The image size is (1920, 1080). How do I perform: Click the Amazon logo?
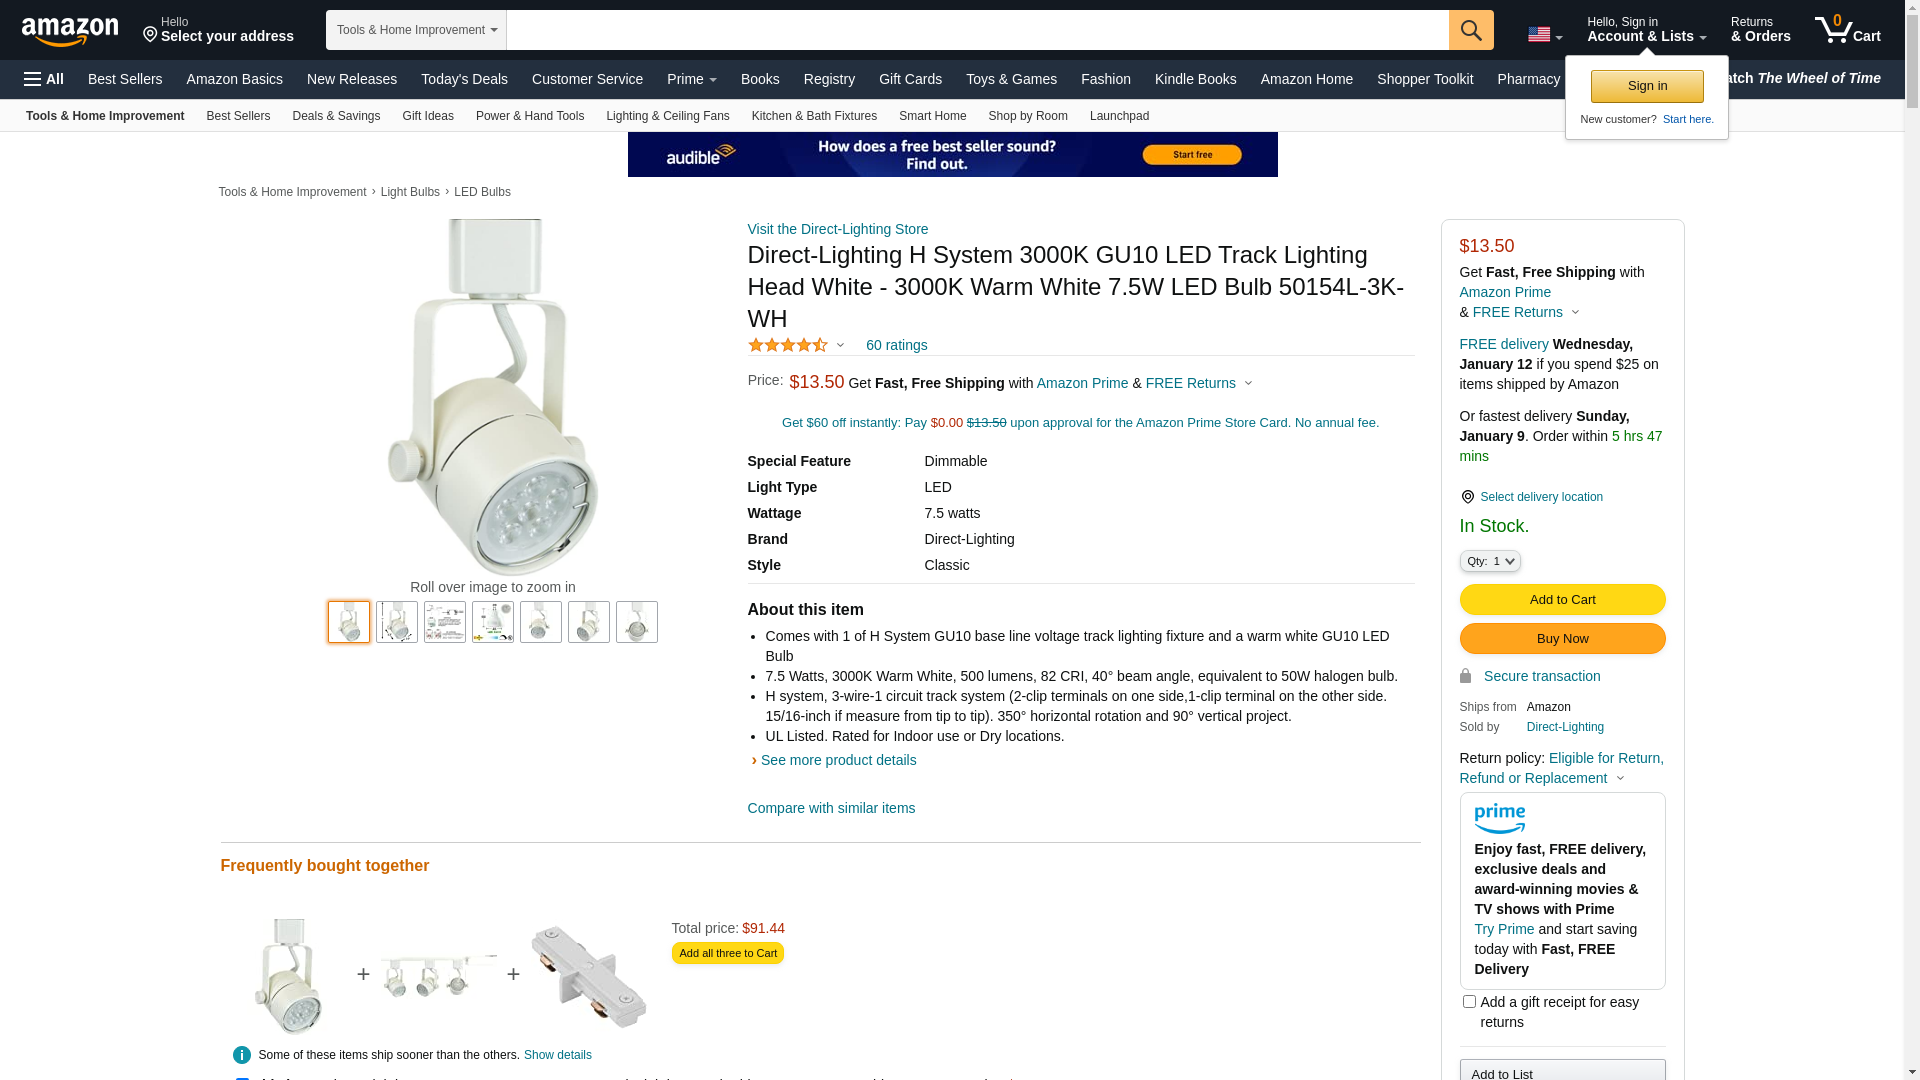[70, 31]
